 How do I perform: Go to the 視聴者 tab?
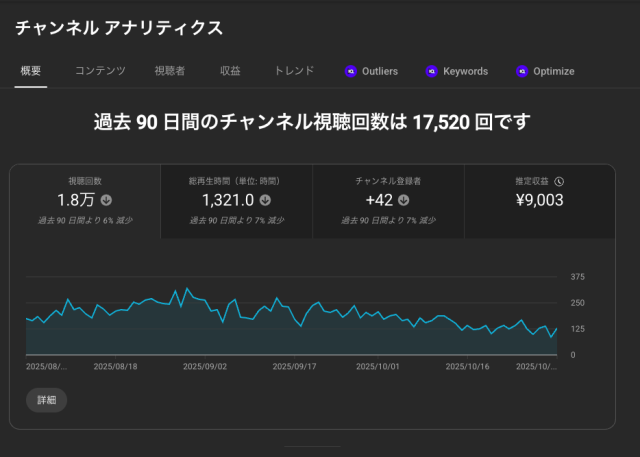coord(169,71)
